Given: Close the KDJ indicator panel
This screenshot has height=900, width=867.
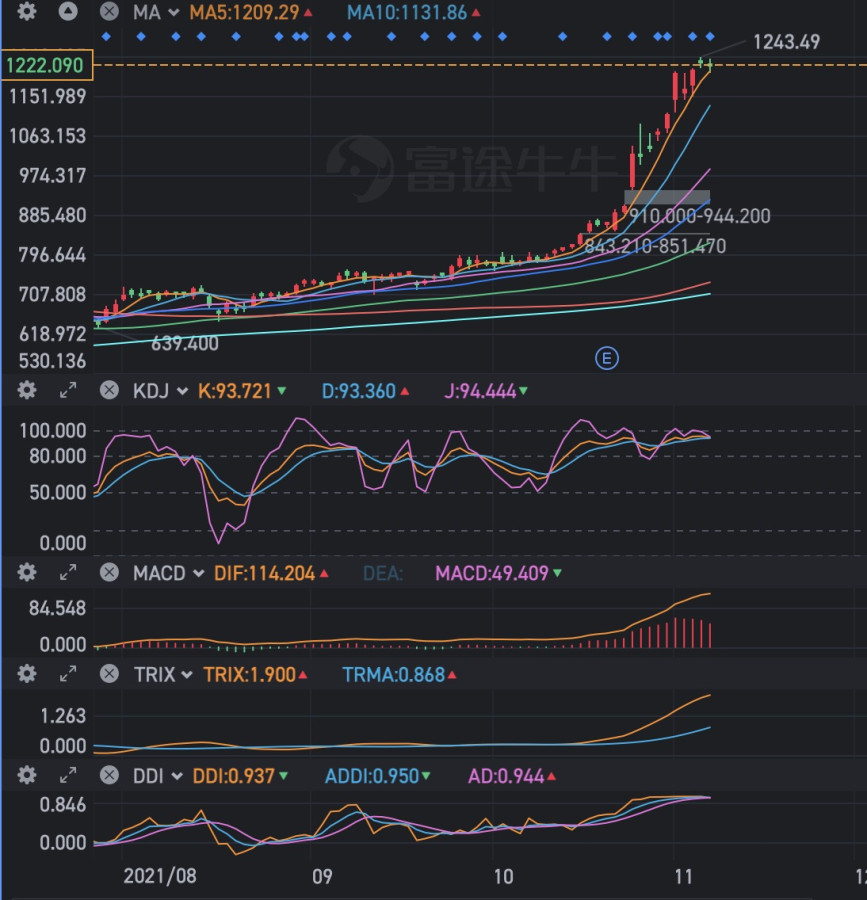Looking at the screenshot, I should pyautogui.click(x=109, y=391).
